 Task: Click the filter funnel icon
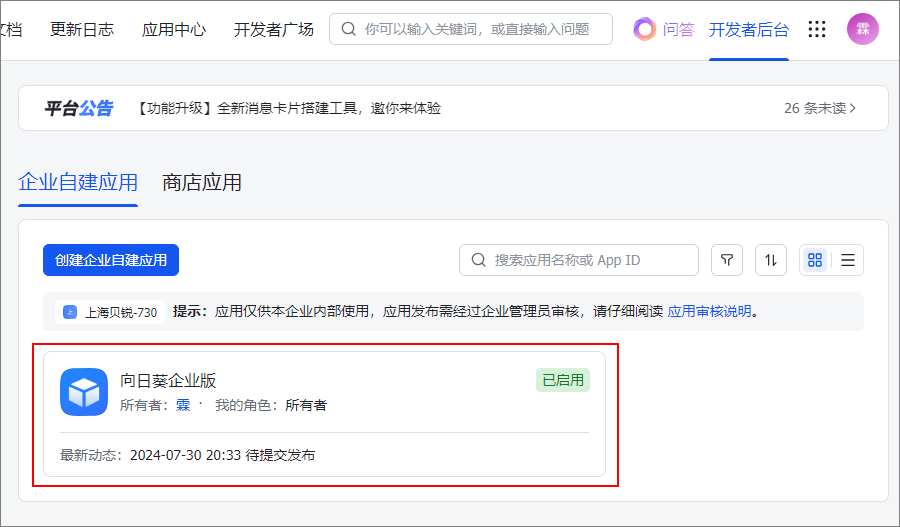tap(727, 260)
